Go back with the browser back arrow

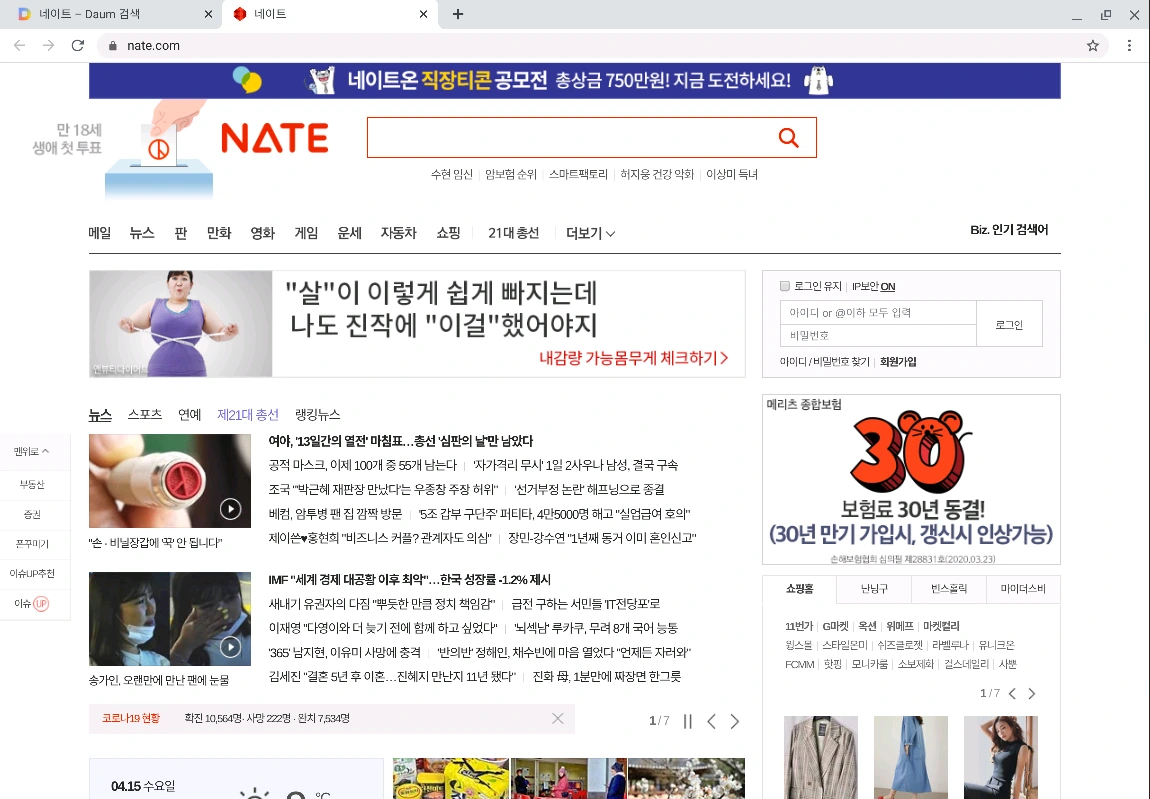point(20,45)
